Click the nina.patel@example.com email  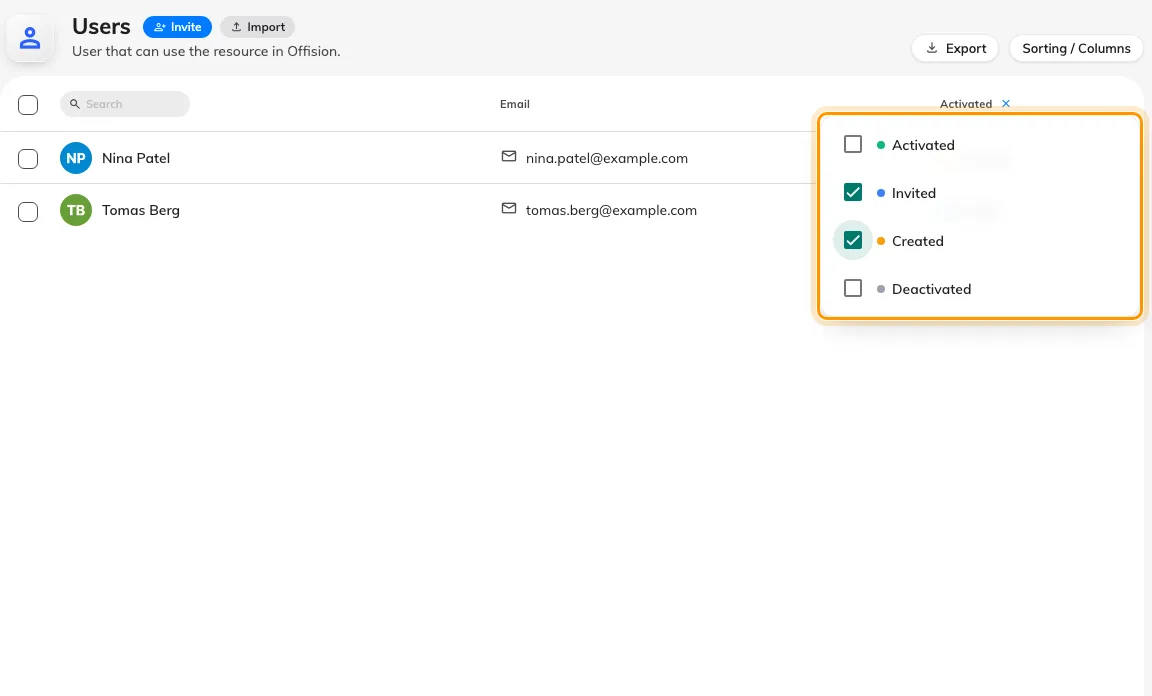(x=607, y=158)
